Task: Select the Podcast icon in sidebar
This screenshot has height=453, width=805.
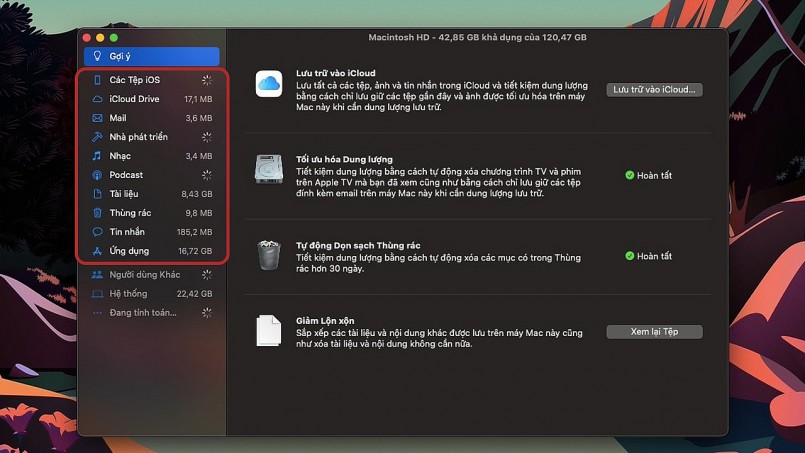Action: [x=97, y=175]
